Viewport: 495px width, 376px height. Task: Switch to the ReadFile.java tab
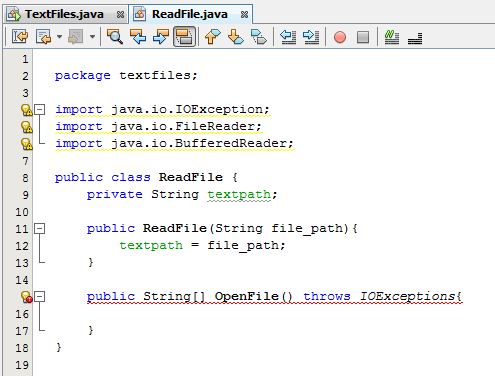190,14
